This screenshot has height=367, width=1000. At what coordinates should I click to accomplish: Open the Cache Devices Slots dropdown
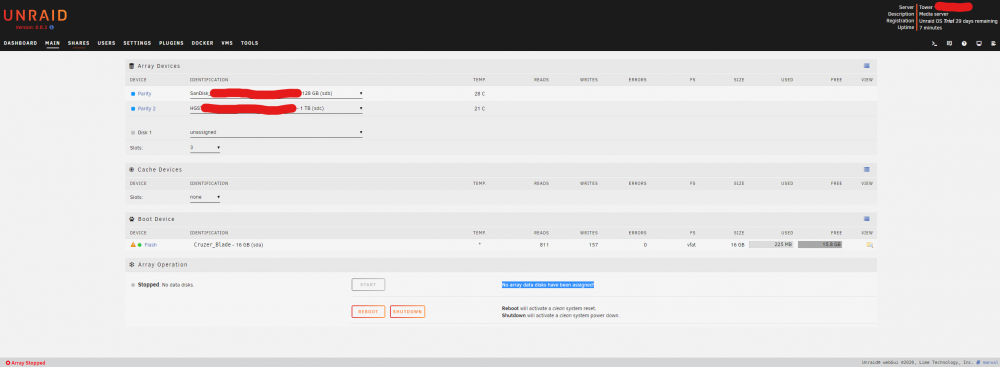(205, 197)
